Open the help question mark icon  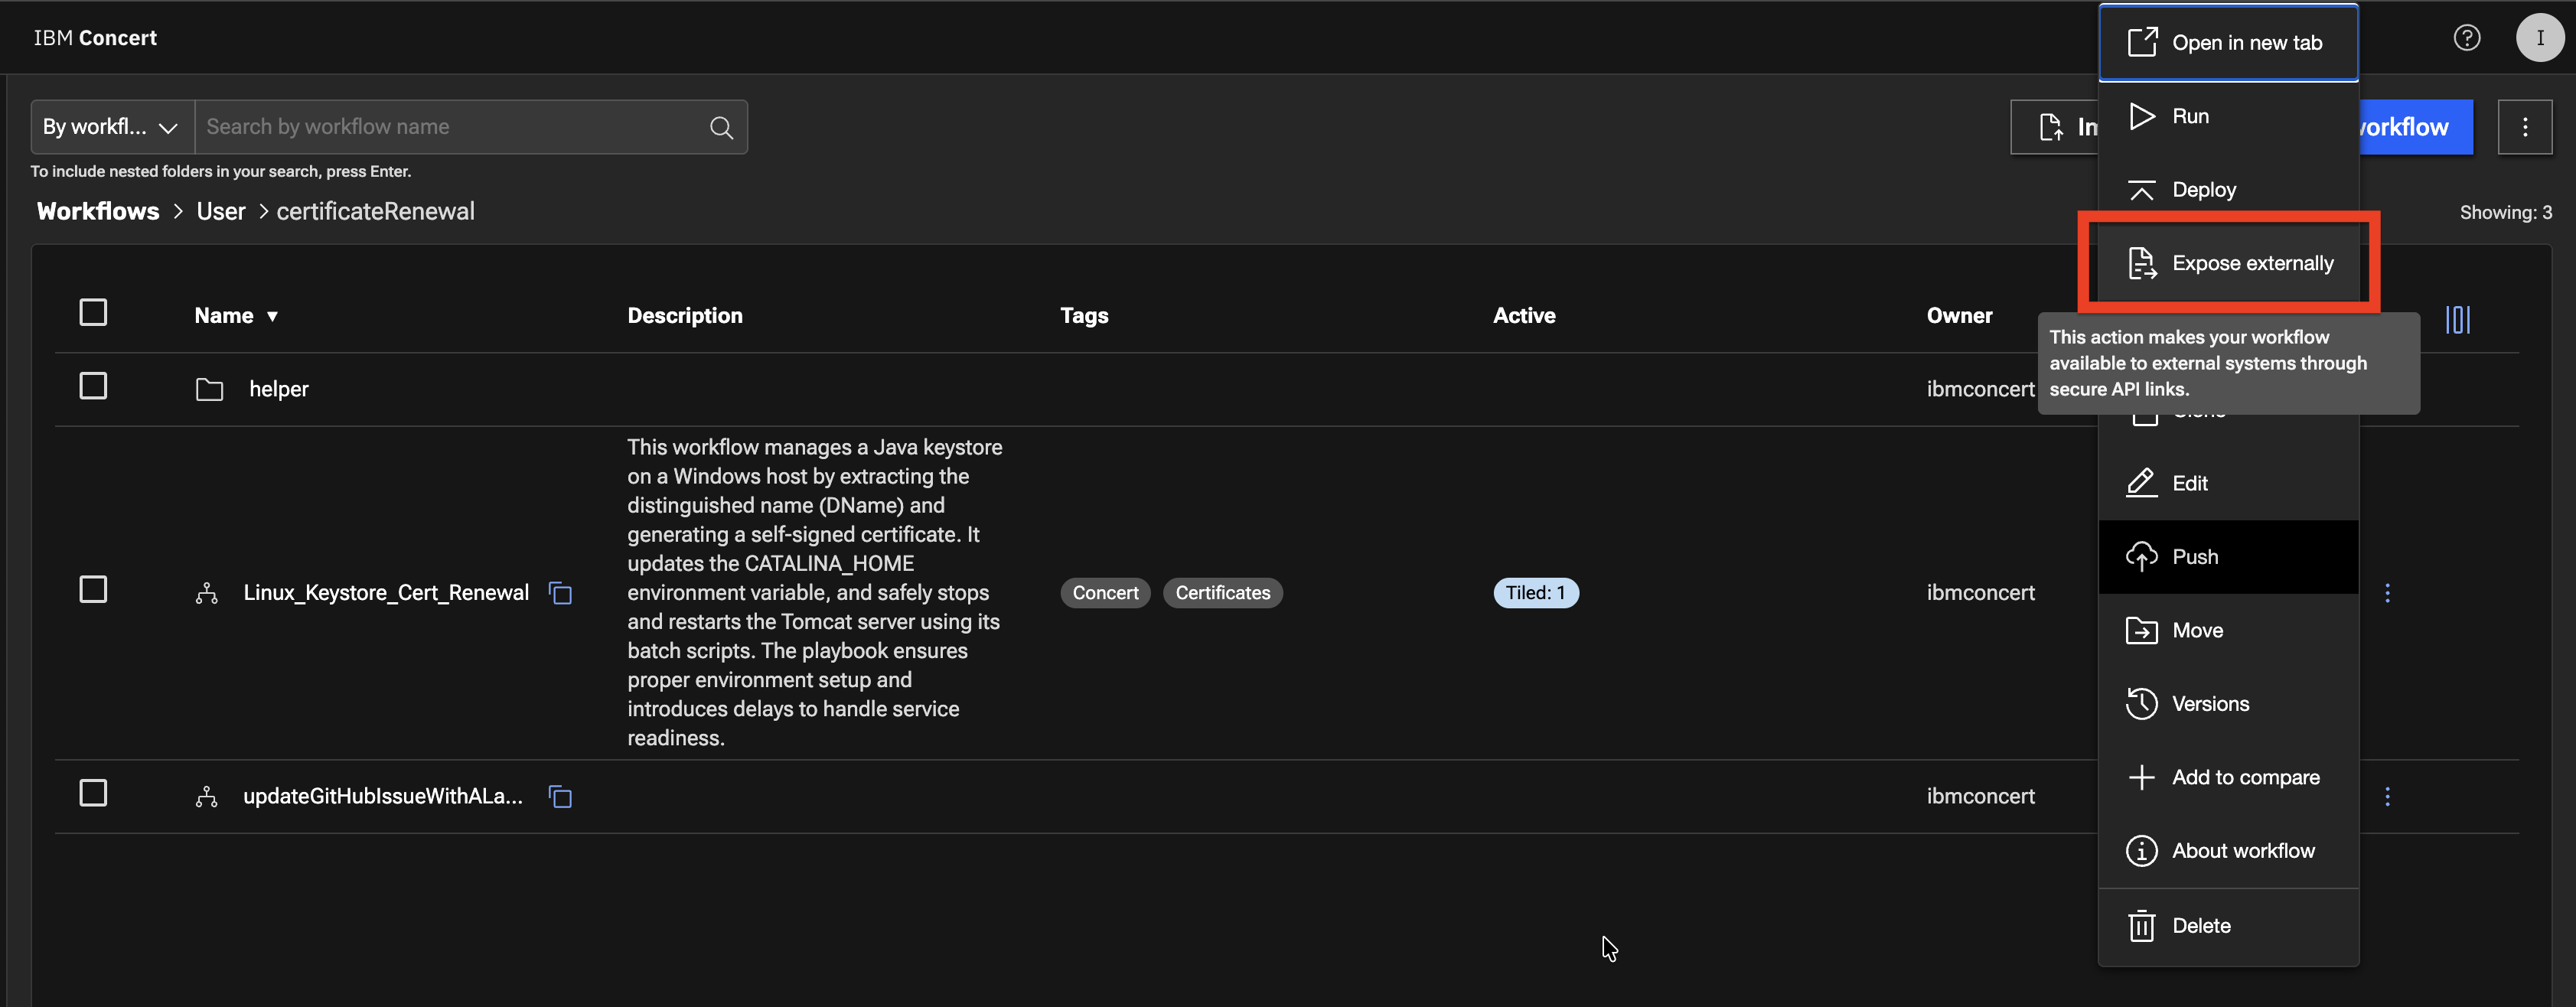coord(2466,38)
